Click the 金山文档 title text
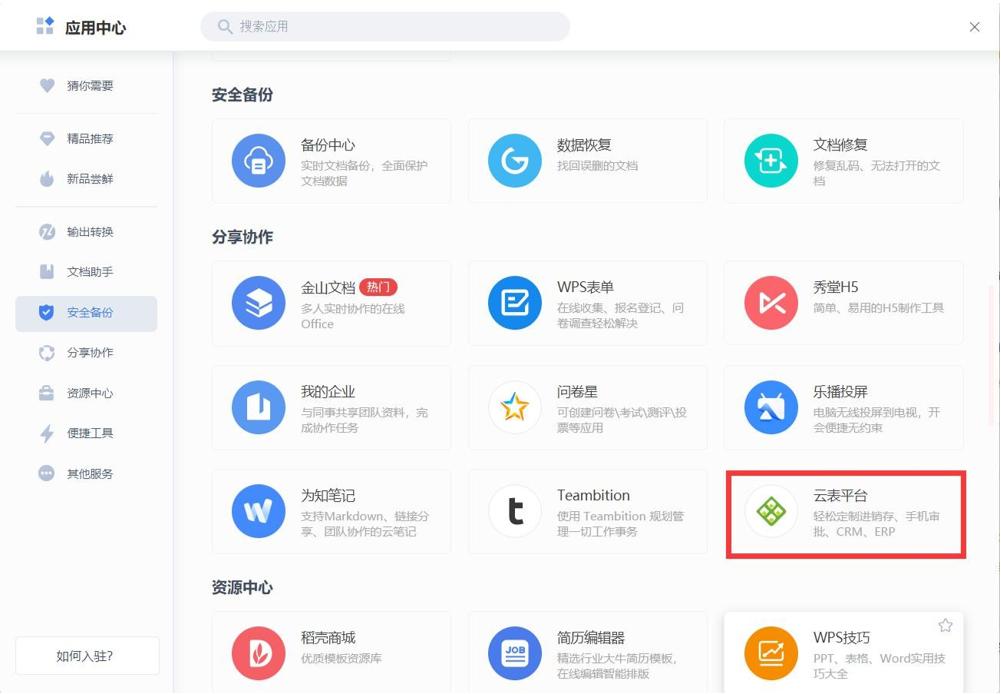 coord(328,287)
